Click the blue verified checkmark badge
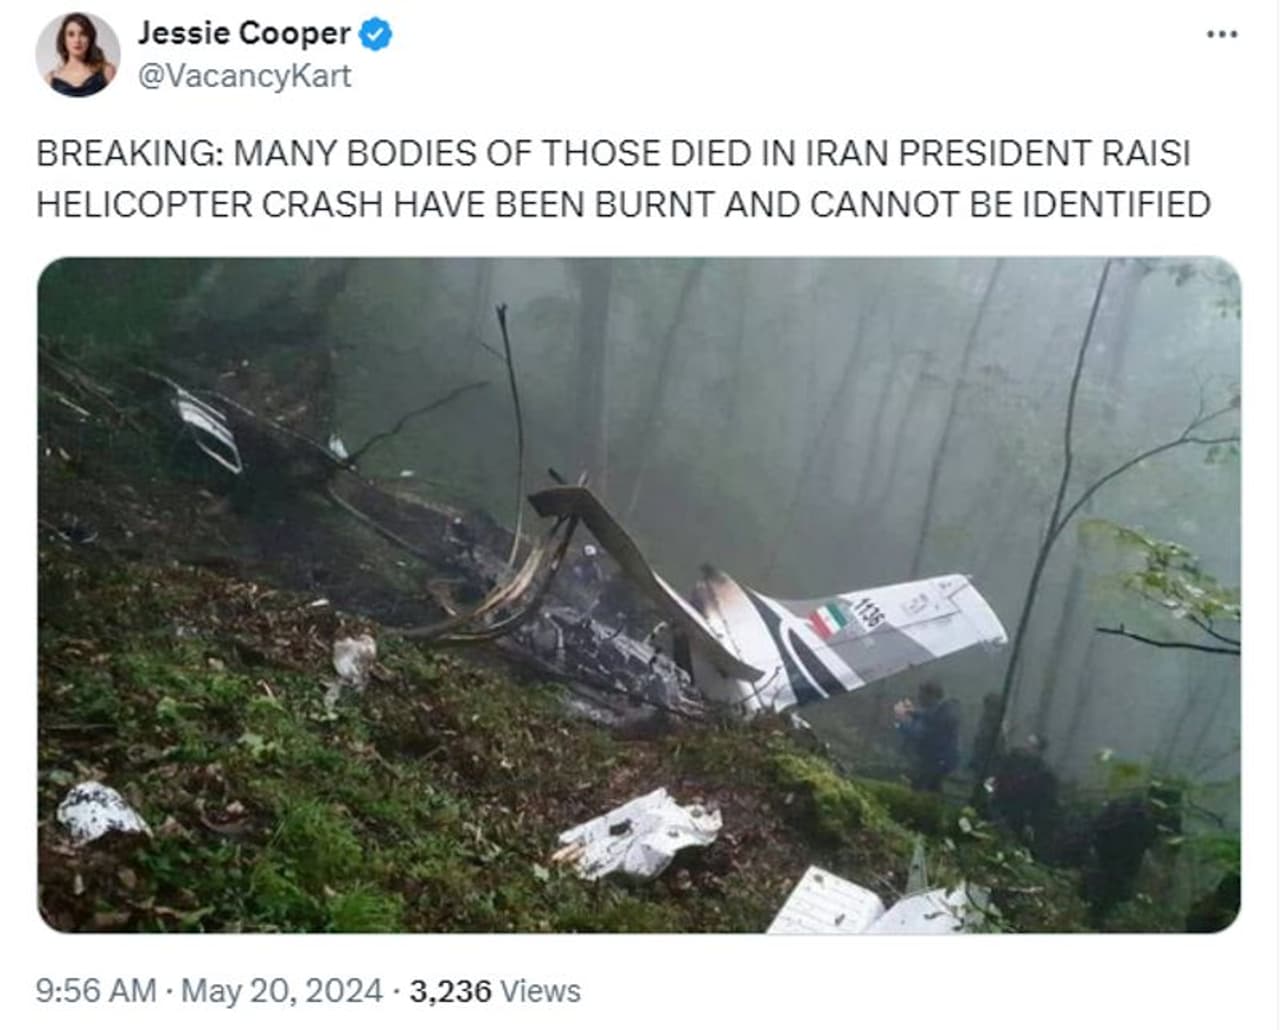 (376, 34)
